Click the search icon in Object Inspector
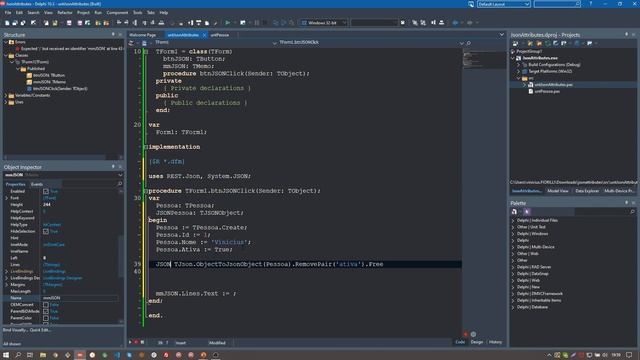640x360 pixels. [120, 184]
